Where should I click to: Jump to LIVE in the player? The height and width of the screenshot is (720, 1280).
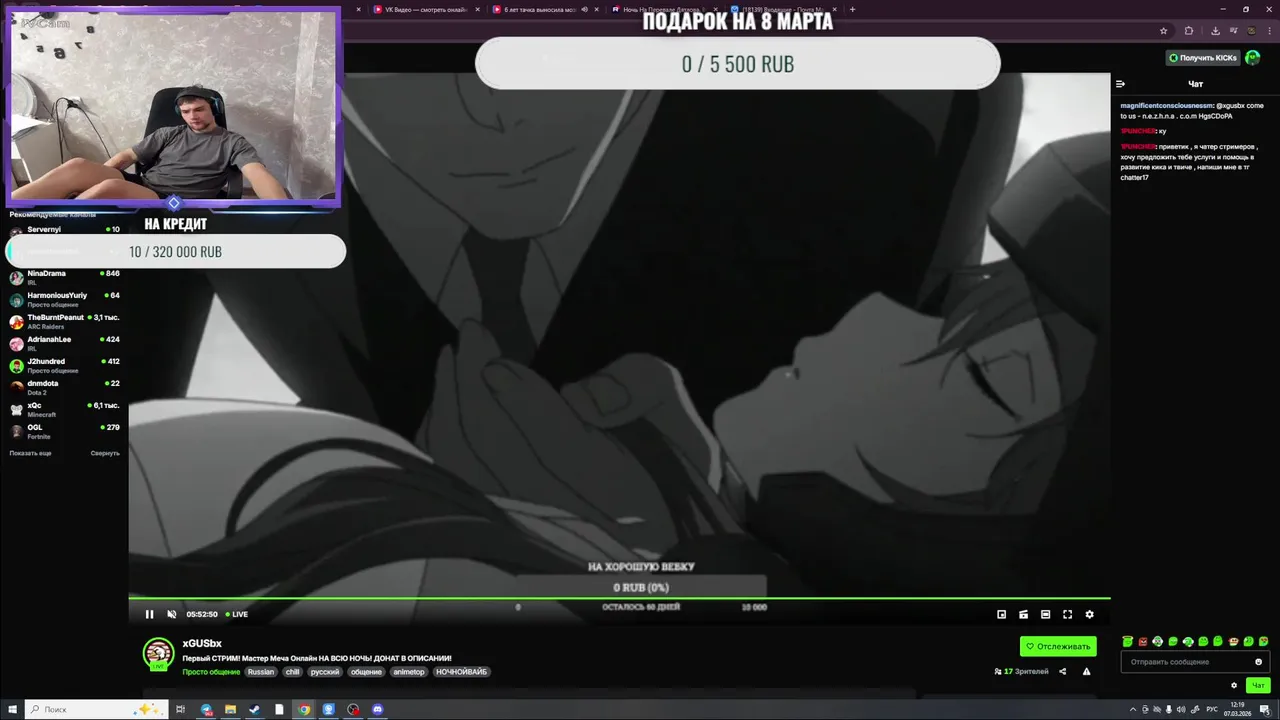[237, 614]
